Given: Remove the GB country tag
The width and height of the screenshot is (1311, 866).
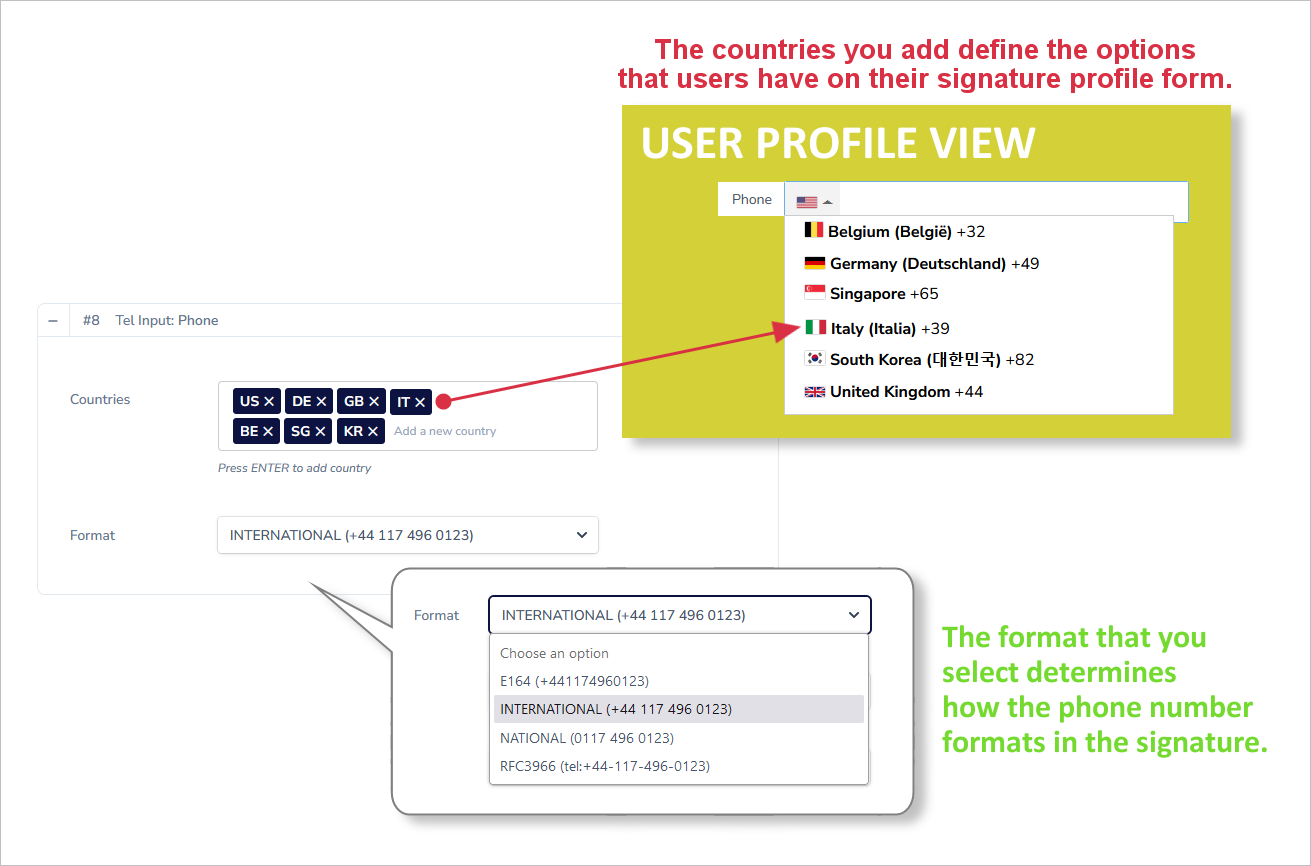Looking at the screenshot, I should click(374, 402).
